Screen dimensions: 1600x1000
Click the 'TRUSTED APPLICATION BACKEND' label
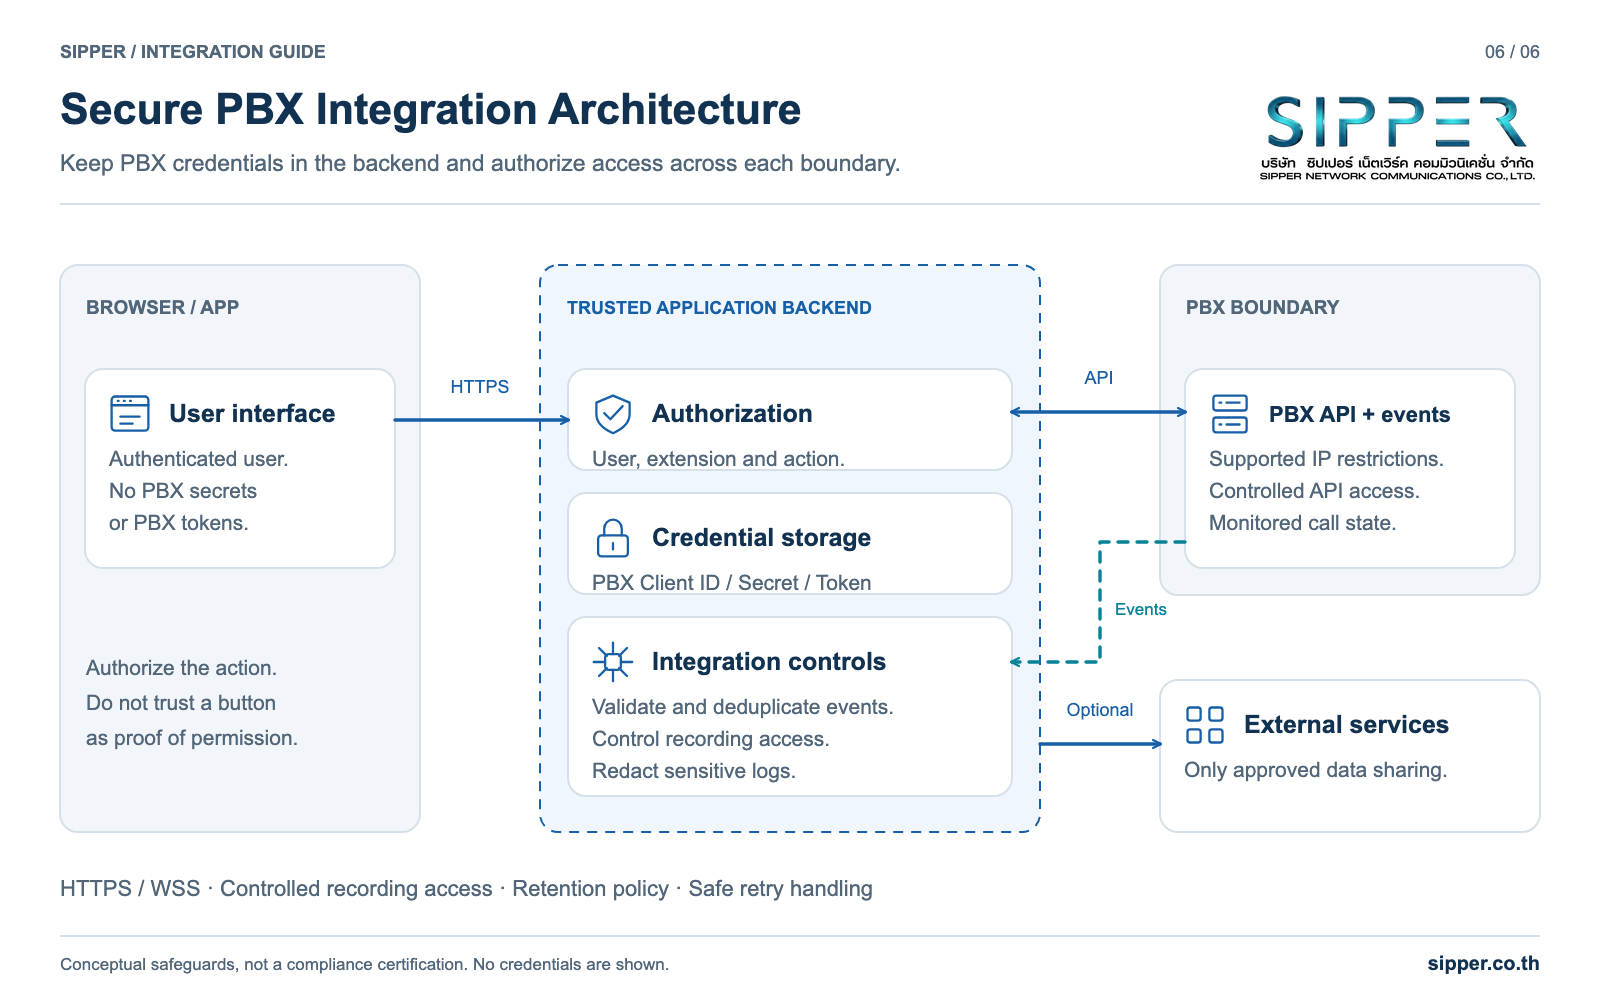point(719,308)
